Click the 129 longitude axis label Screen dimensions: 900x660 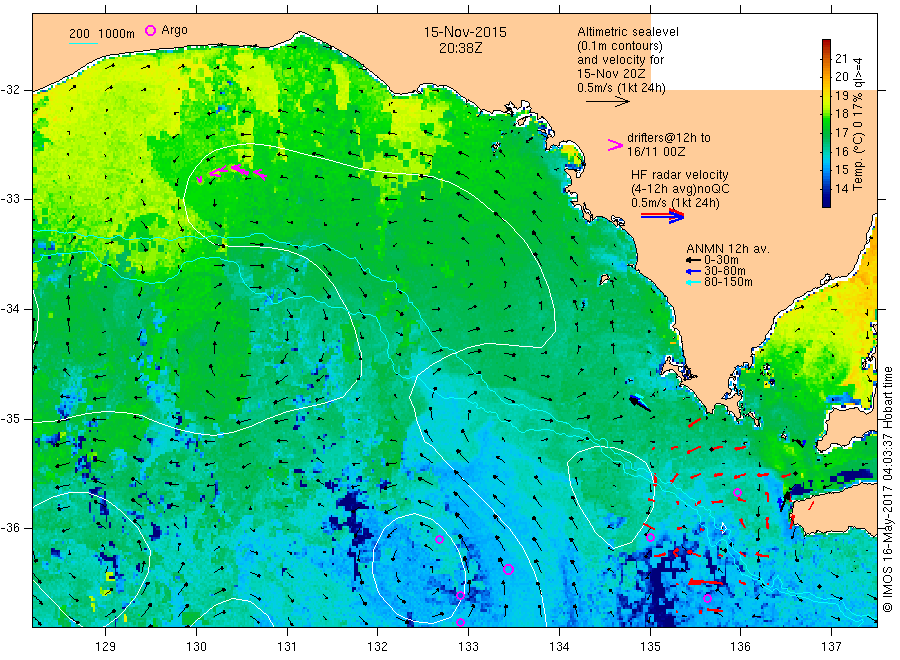(x=106, y=647)
